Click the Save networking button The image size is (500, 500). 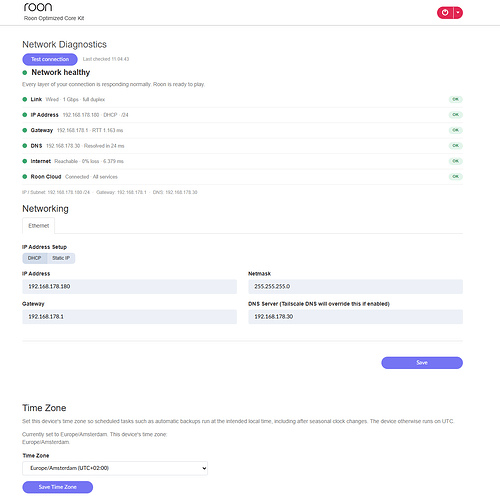tap(422, 363)
